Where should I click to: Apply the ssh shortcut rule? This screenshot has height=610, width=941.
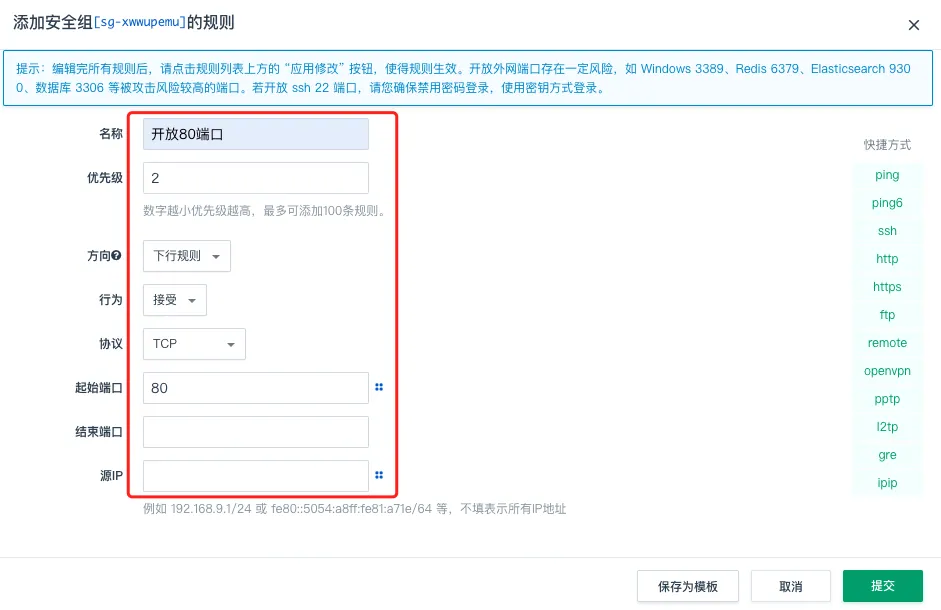[x=886, y=231]
